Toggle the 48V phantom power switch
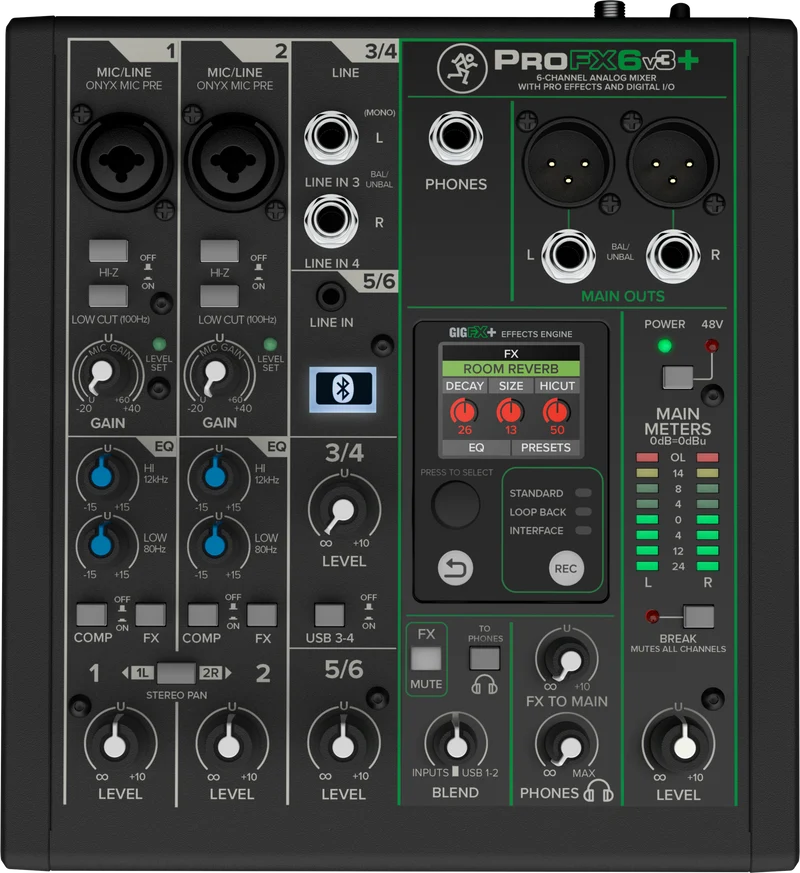Viewport: 800px width, 873px height. pyautogui.click(x=678, y=377)
